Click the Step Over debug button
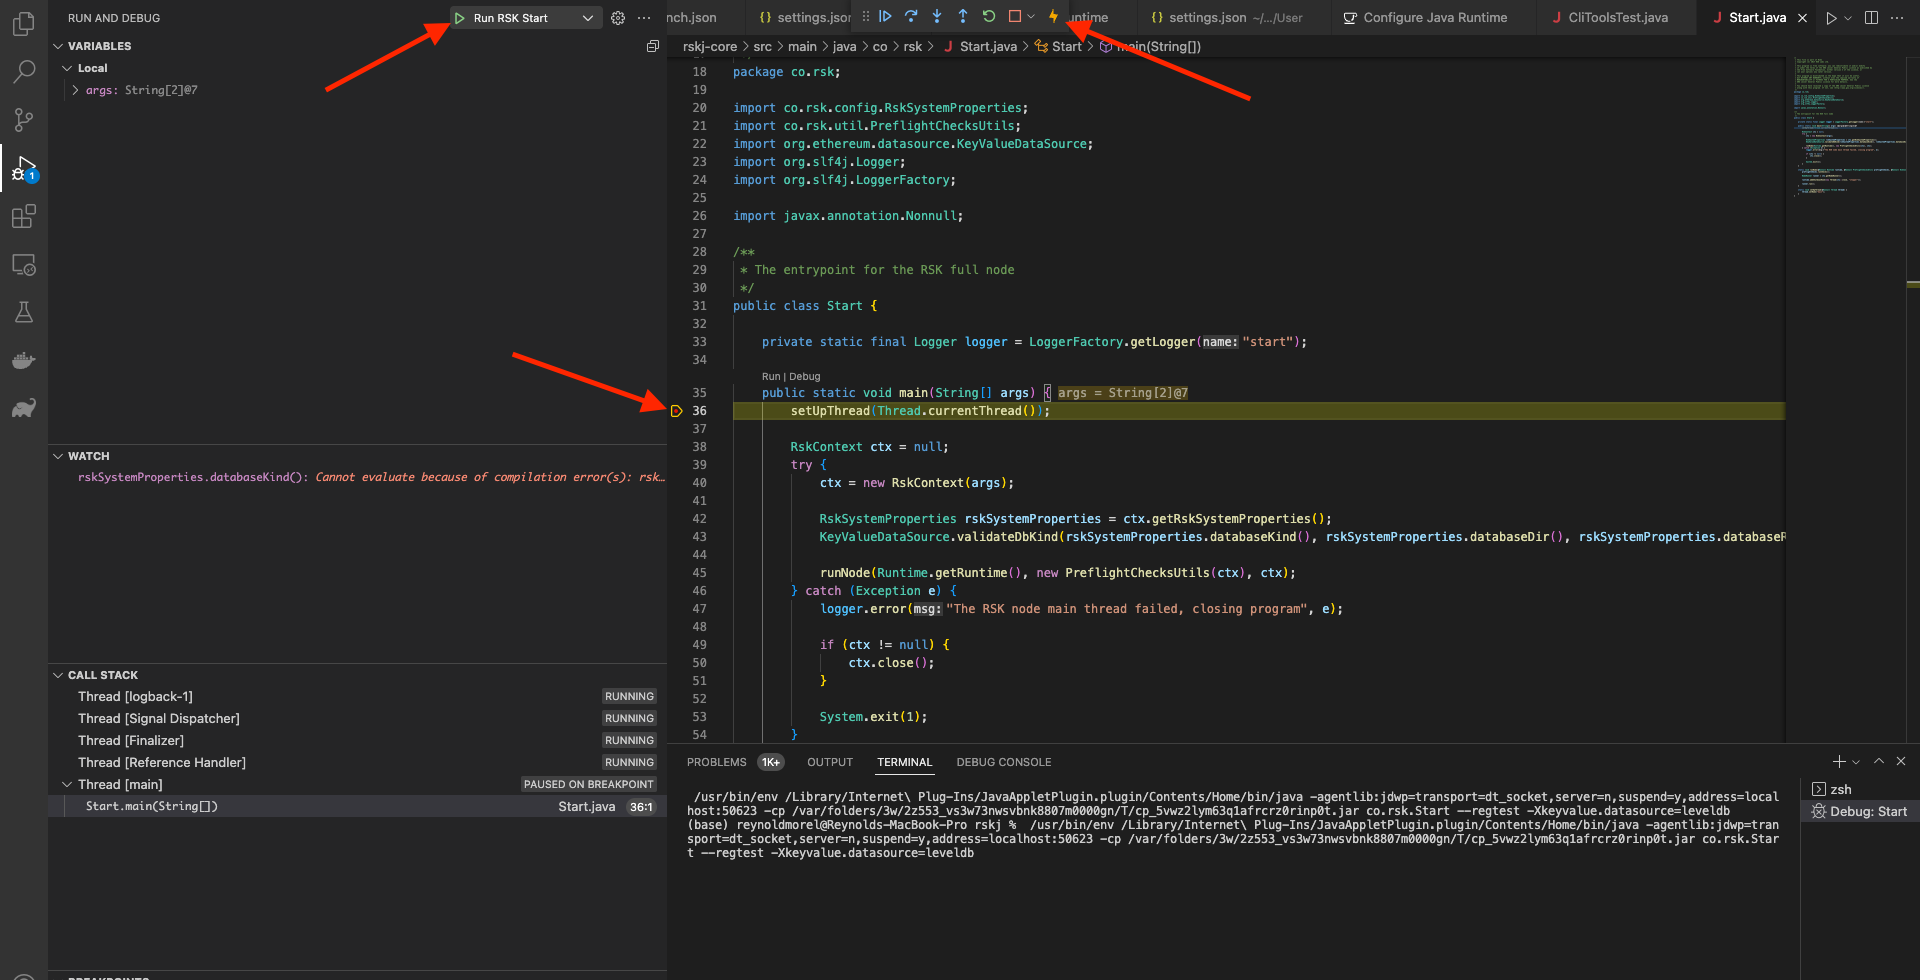Viewport: 1920px width, 980px height. 911,16
